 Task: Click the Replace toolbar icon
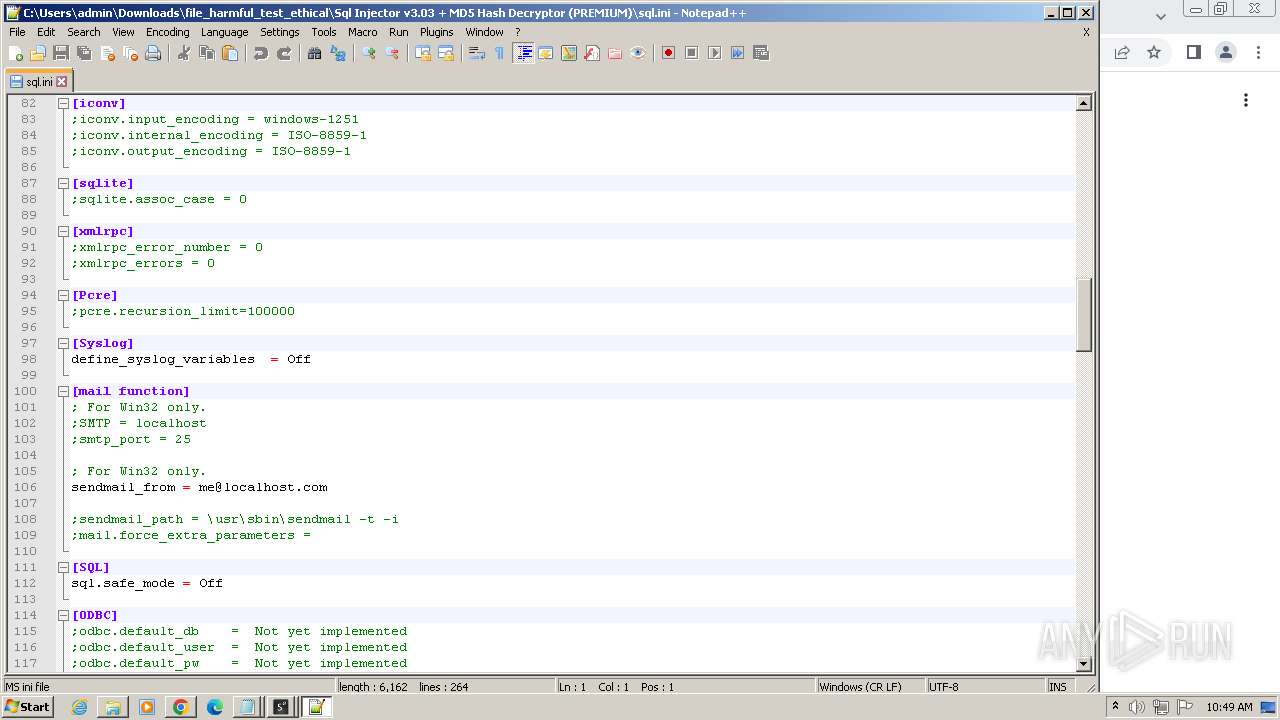coord(338,53)
